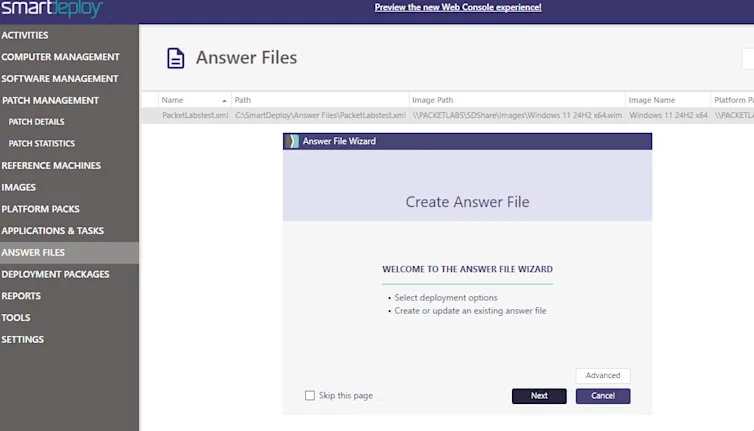Open Computer Management in sidebar
The height and width of the screenshot is (431, 754).
60,57
